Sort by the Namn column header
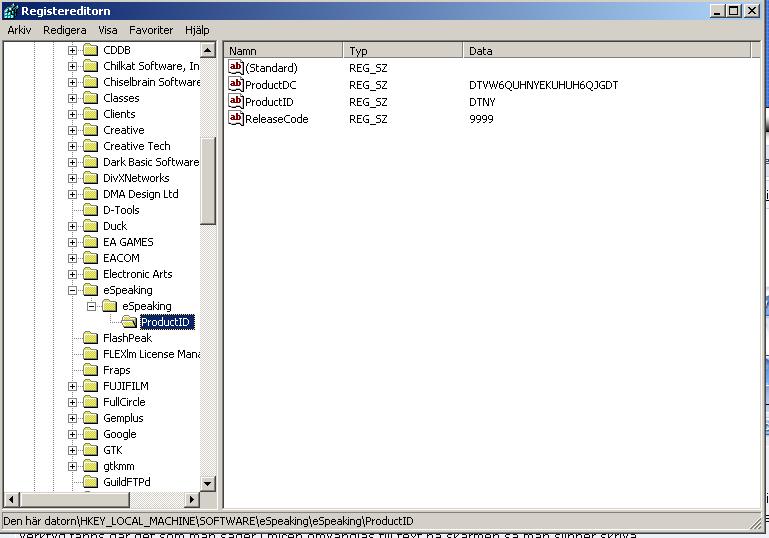The height and width of the screenshot is (538, 769). [283, 51]
